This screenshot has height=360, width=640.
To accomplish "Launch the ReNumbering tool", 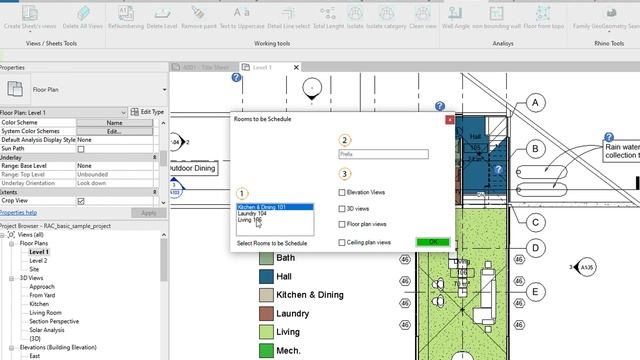I will pos(126,18).
